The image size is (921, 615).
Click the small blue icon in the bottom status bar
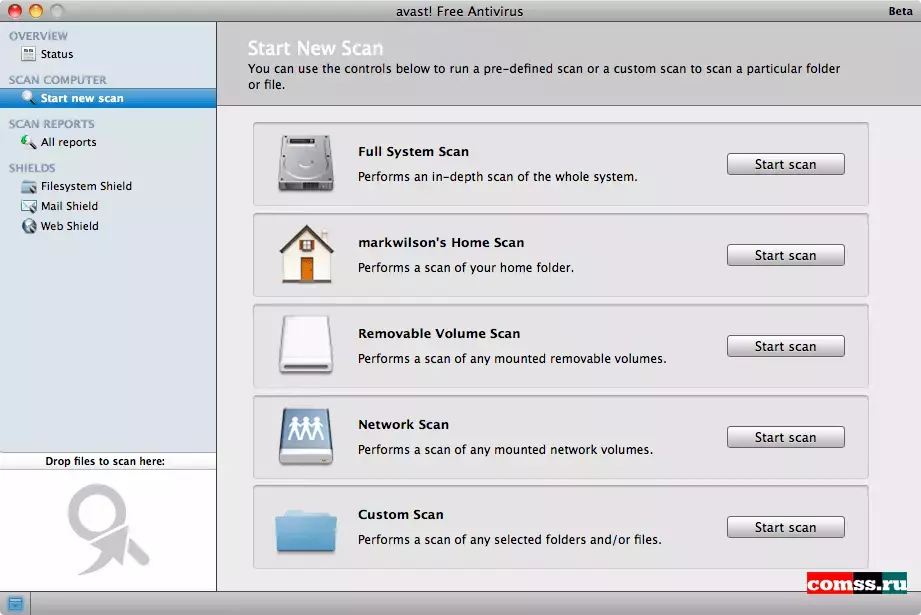(x=15, y=603)
